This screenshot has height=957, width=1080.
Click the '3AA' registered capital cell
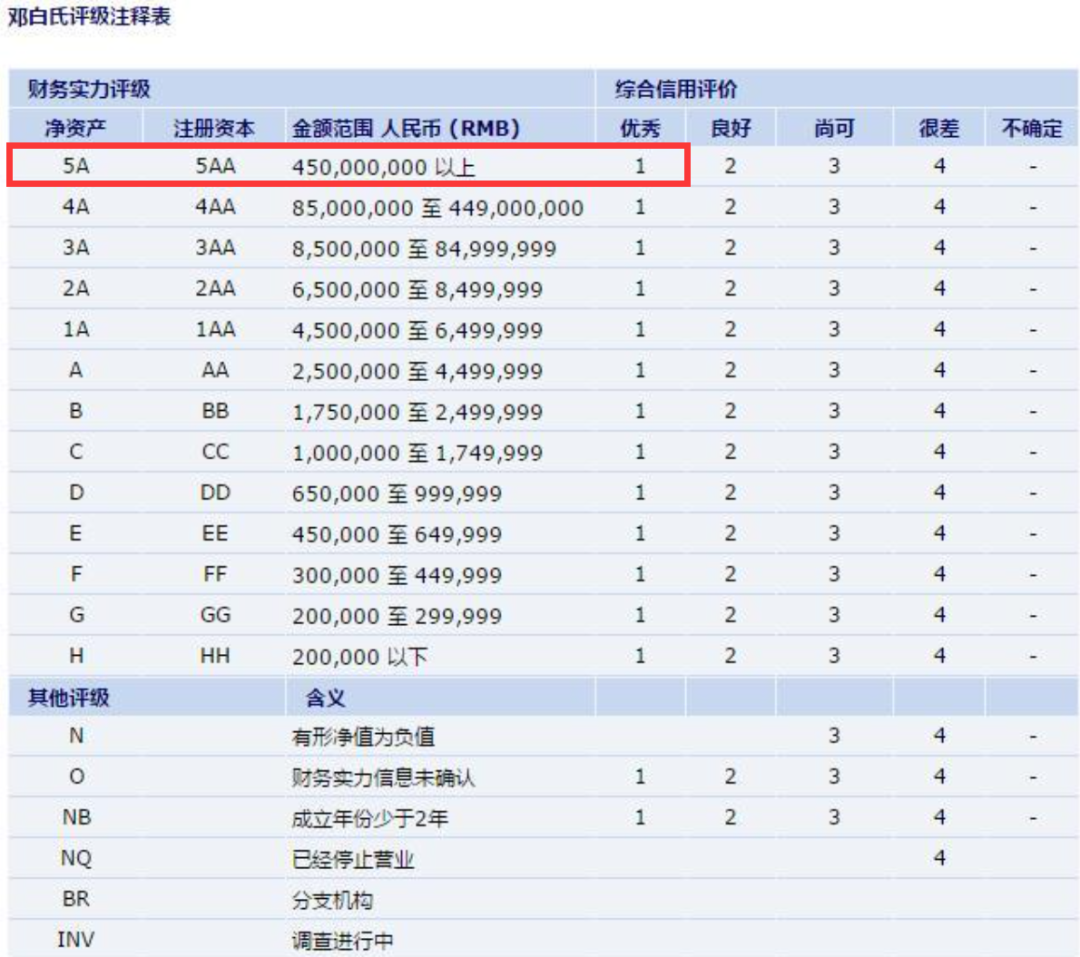[215, 247]
